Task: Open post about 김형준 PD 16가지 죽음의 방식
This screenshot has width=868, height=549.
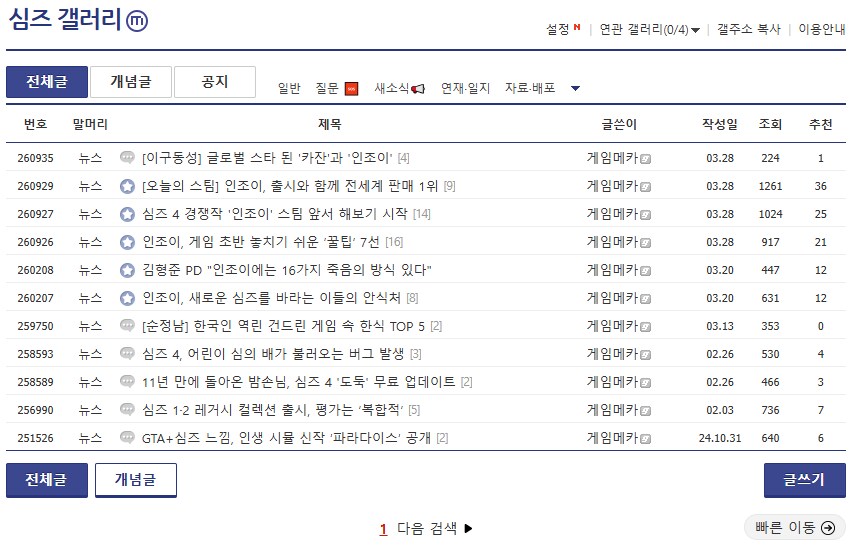Action: [287, 270]
